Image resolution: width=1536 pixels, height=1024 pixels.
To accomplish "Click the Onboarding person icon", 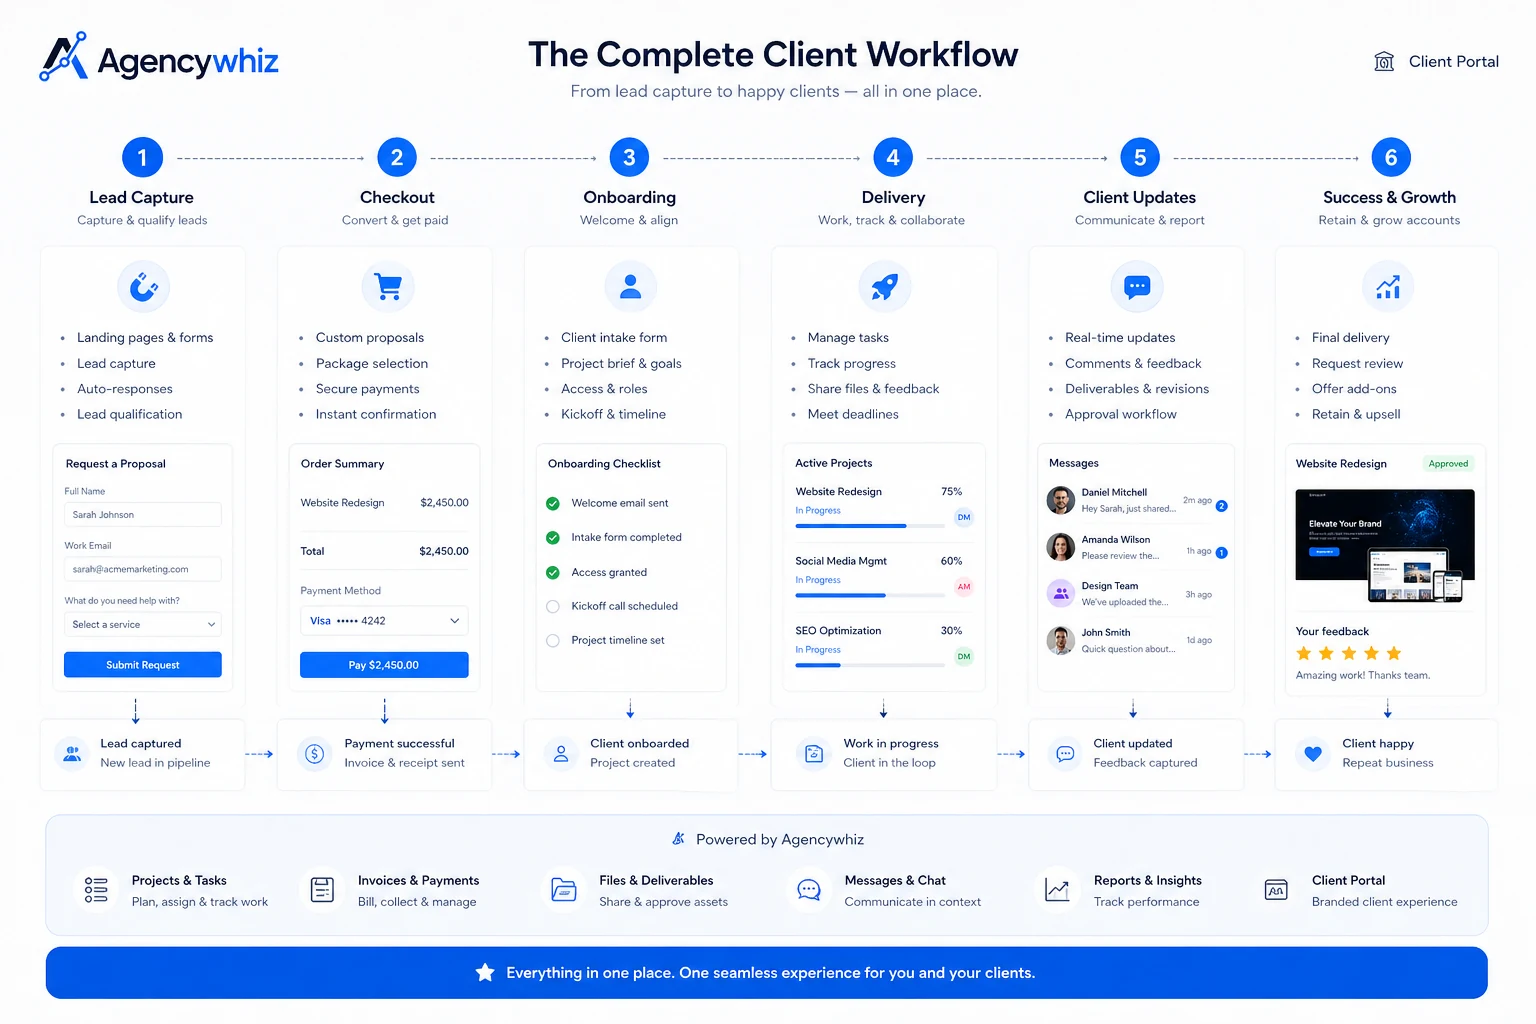I will tap(630, 287).
